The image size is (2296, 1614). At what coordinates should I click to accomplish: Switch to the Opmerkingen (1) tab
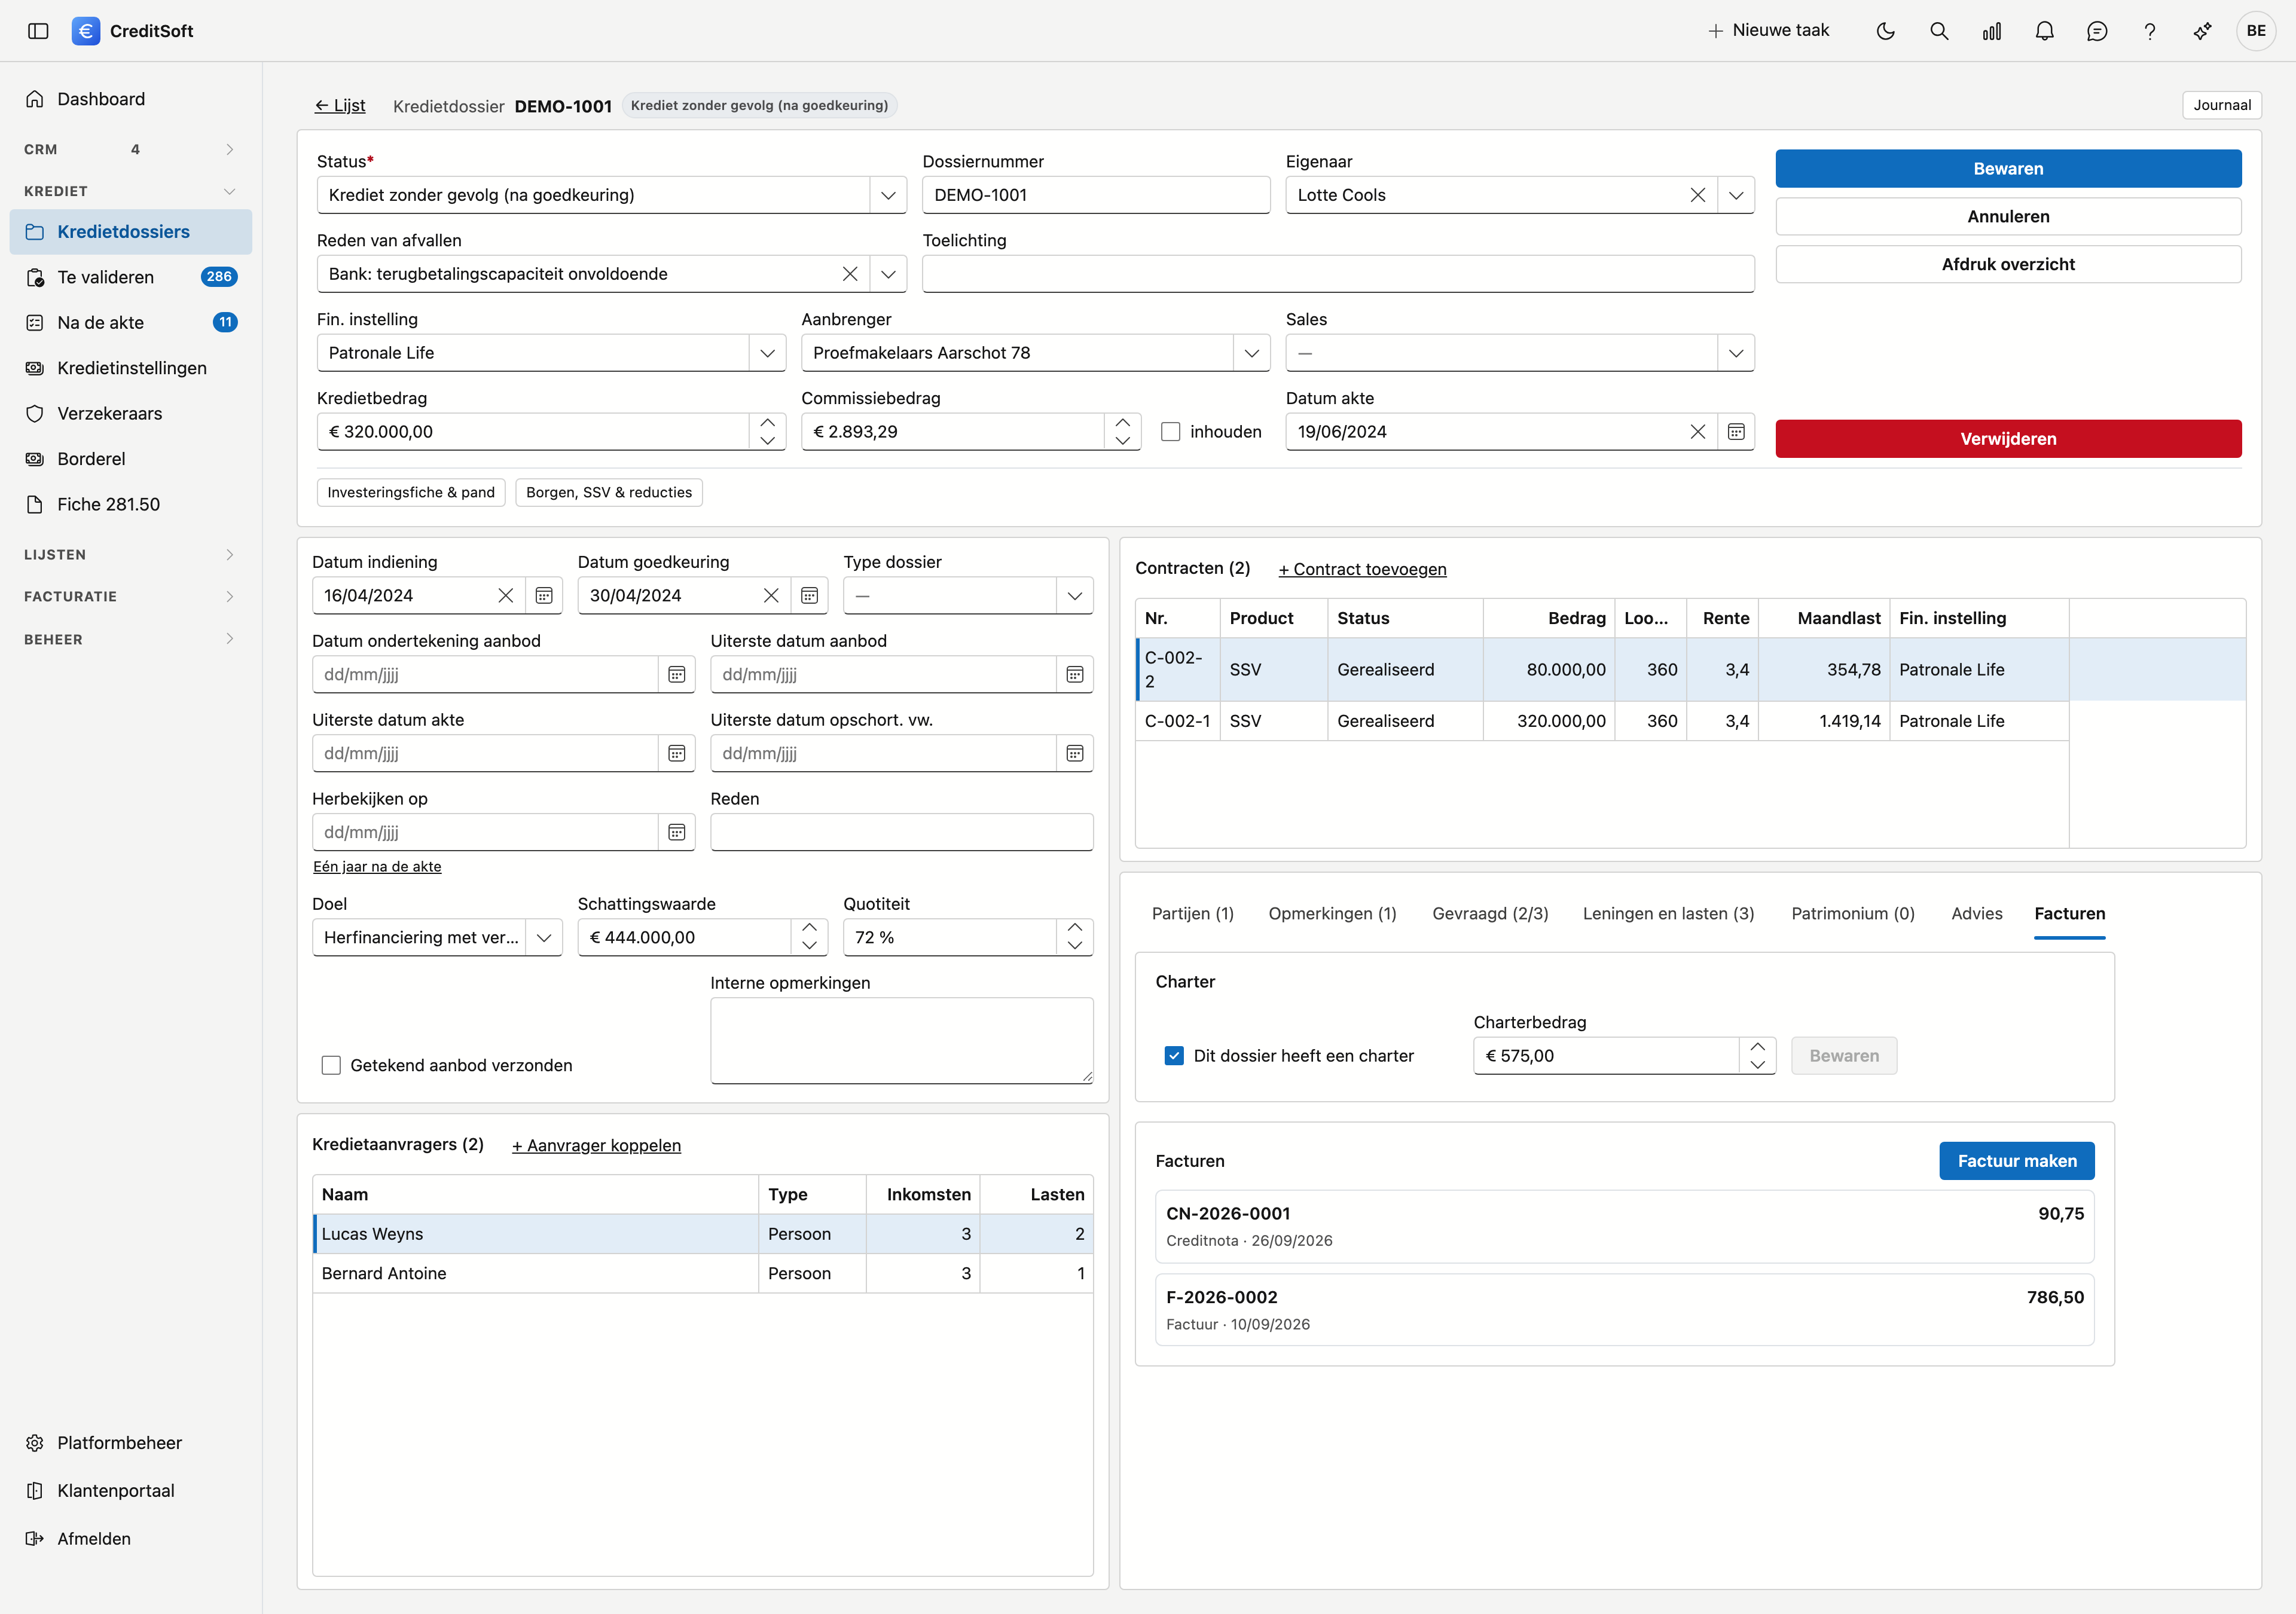click(1332, 914)
